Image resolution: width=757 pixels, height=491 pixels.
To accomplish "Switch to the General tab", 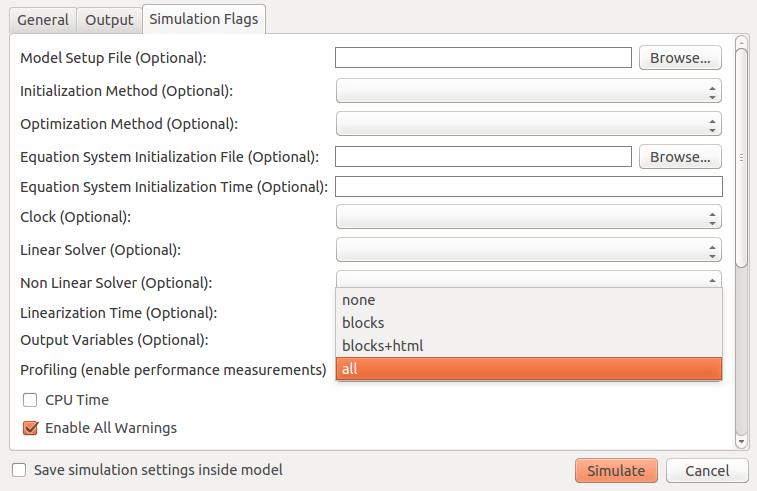I will [x=43, y=20].
